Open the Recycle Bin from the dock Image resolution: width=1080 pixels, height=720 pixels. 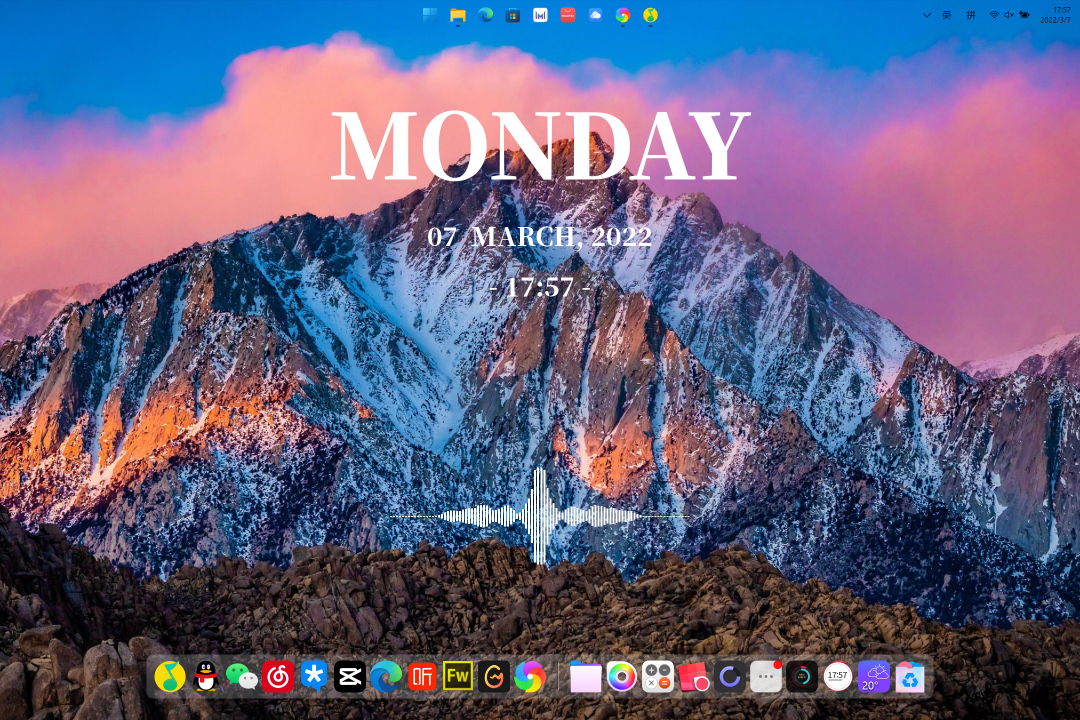point(911,677)
